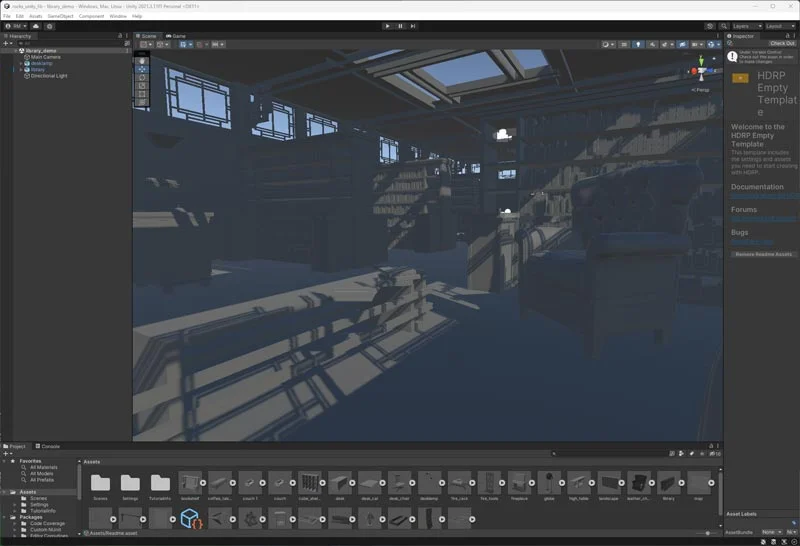The width and height of the screenshot is (800, 546).
Task: Select the Move tool in scene toolbar
Action: (142, 69)
